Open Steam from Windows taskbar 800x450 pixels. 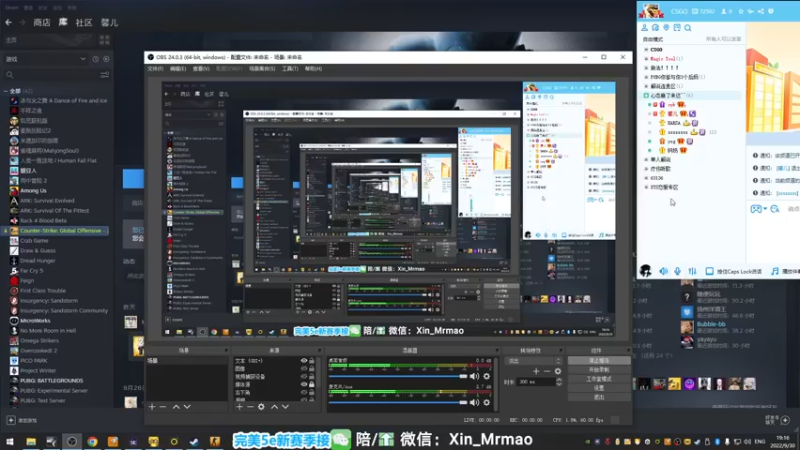coord(194,442)
